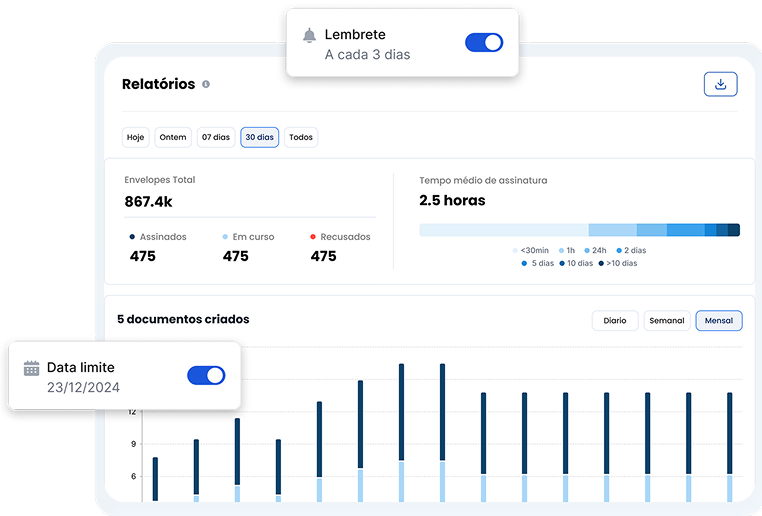This screenshot has height=516, width=762.
Task: Click the Em curso light blue dot
Action: point(225,237)
